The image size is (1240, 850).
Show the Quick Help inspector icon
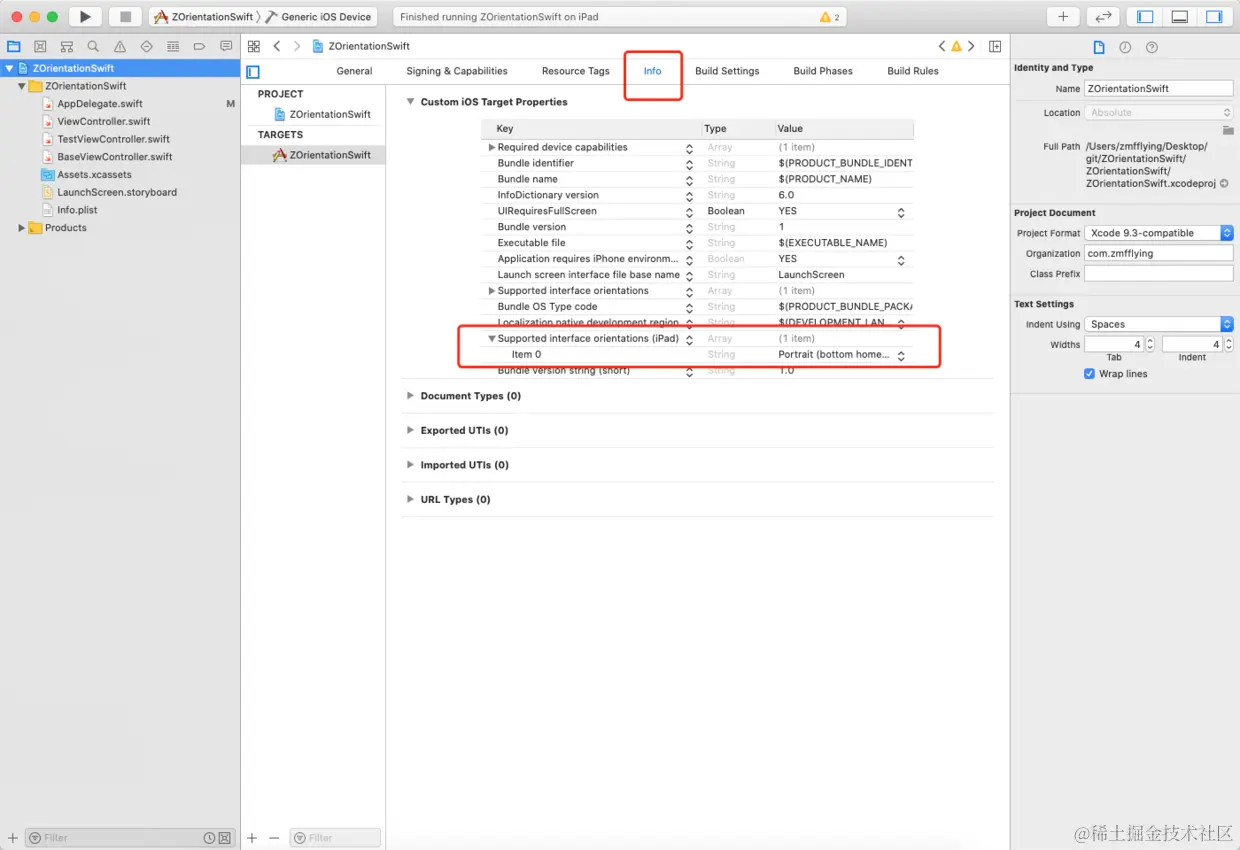[x=1152, y=47]
